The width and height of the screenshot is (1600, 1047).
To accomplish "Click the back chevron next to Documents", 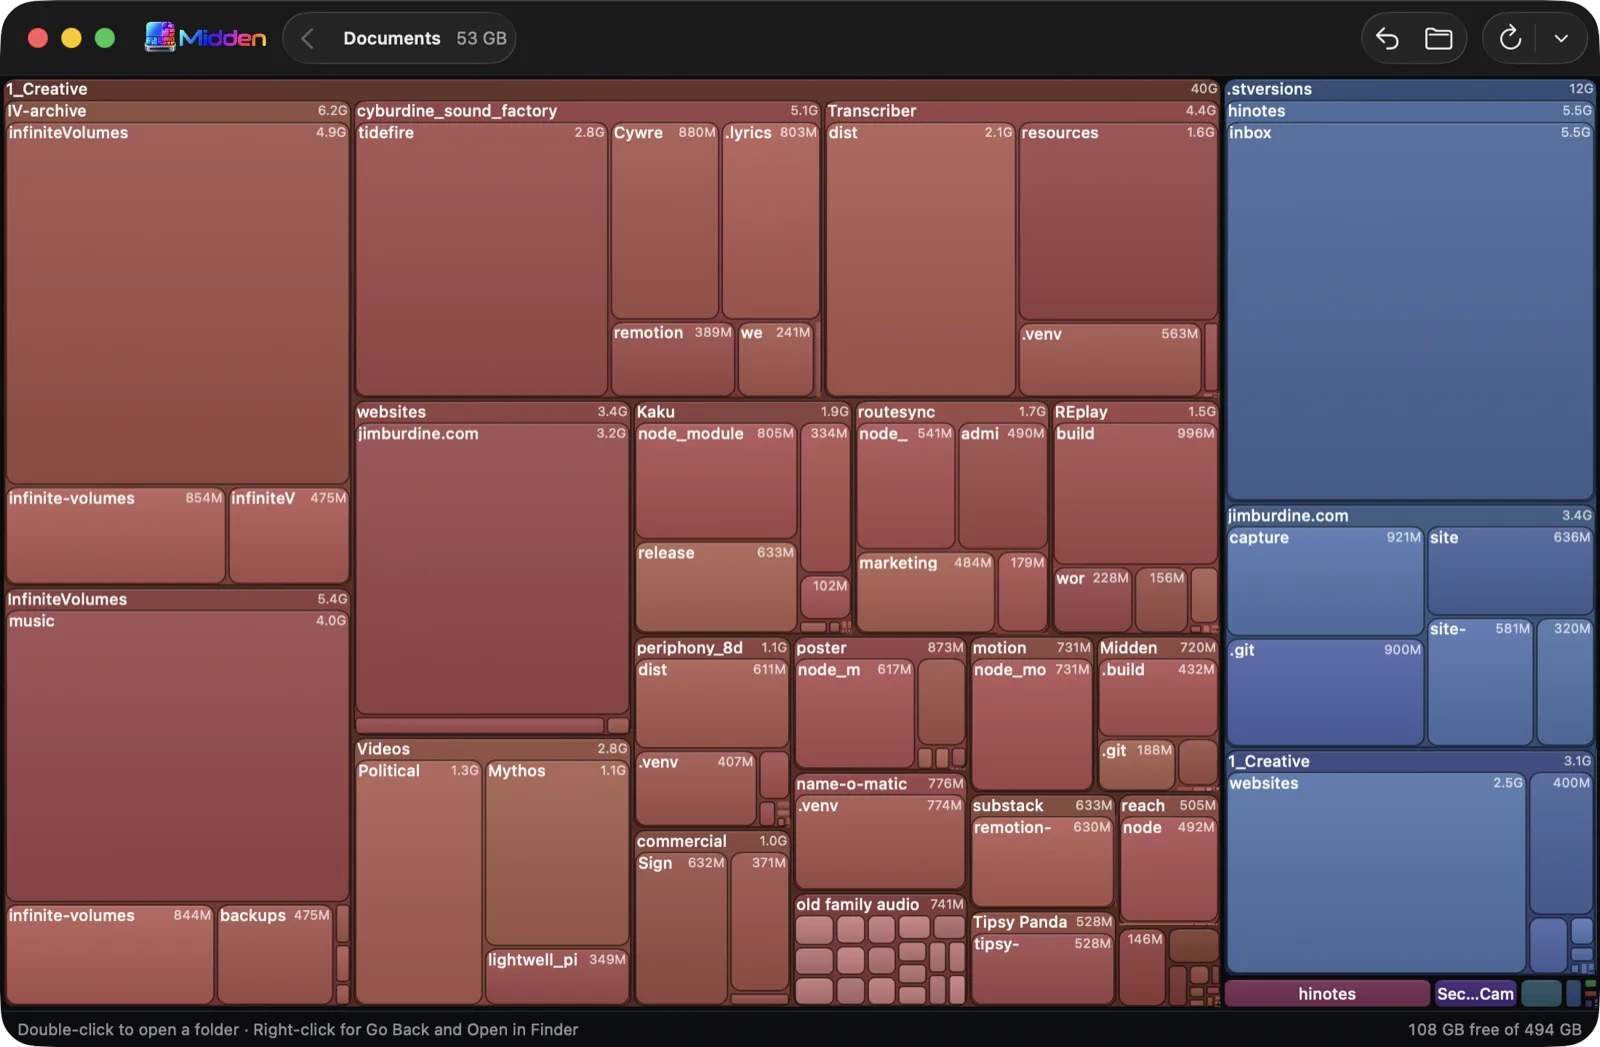I will pos(307,39).
